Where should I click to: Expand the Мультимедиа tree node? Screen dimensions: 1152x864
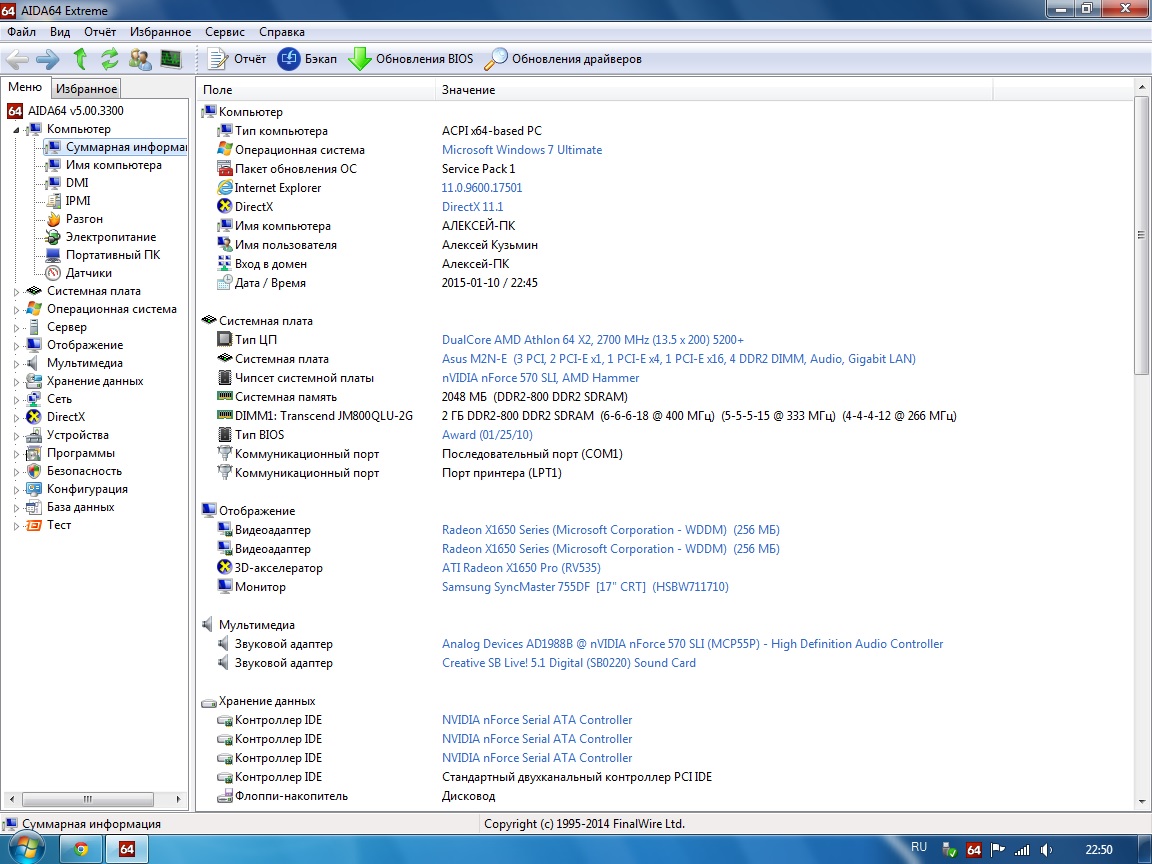pyautogui.click(x=16, y=364)
